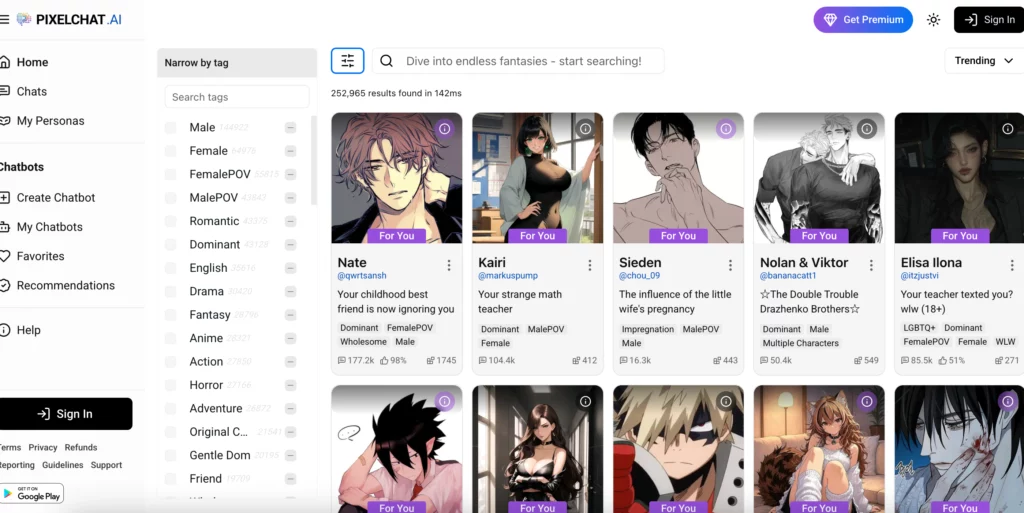Screen dimensions: 1024x513
Task: Open the Nate character thumbnail
Action: (397, 178)
